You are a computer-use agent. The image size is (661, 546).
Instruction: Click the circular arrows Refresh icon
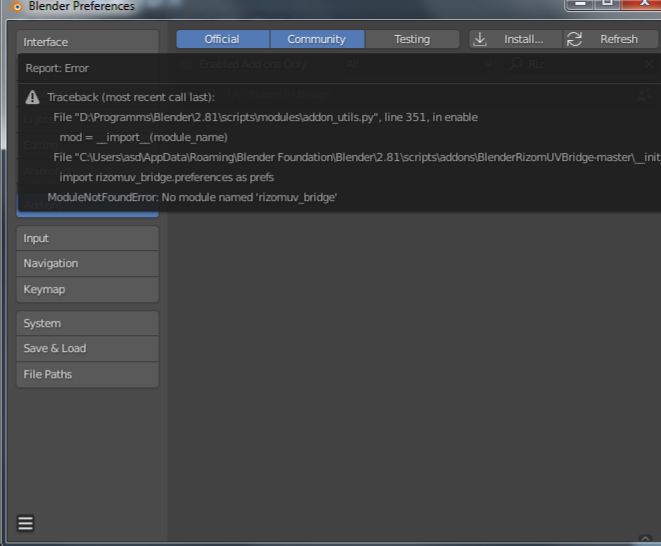574,39
